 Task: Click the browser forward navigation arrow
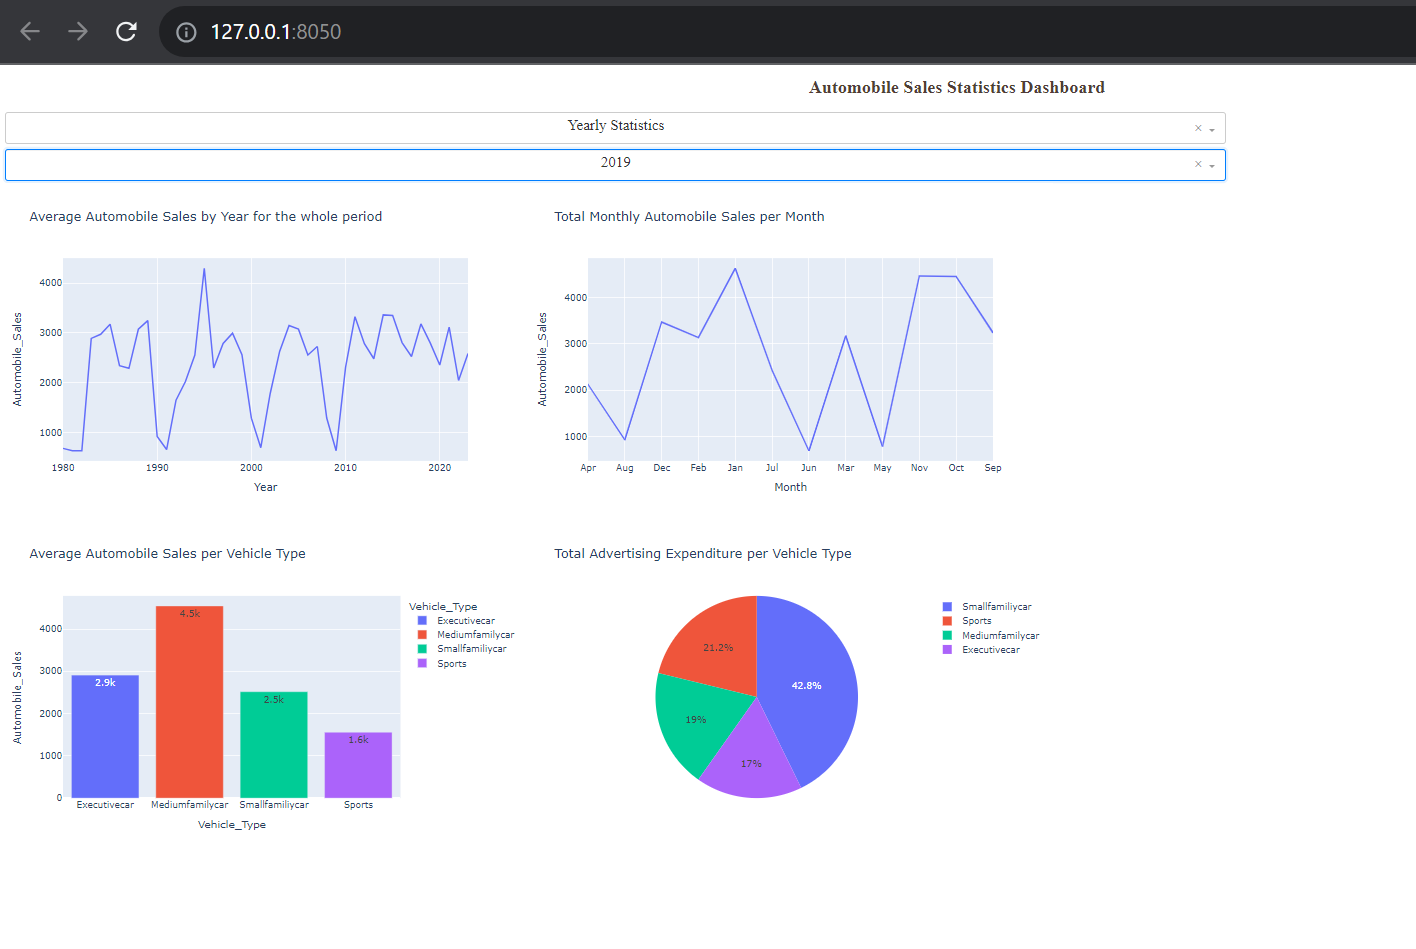click(x=77, y=31)
